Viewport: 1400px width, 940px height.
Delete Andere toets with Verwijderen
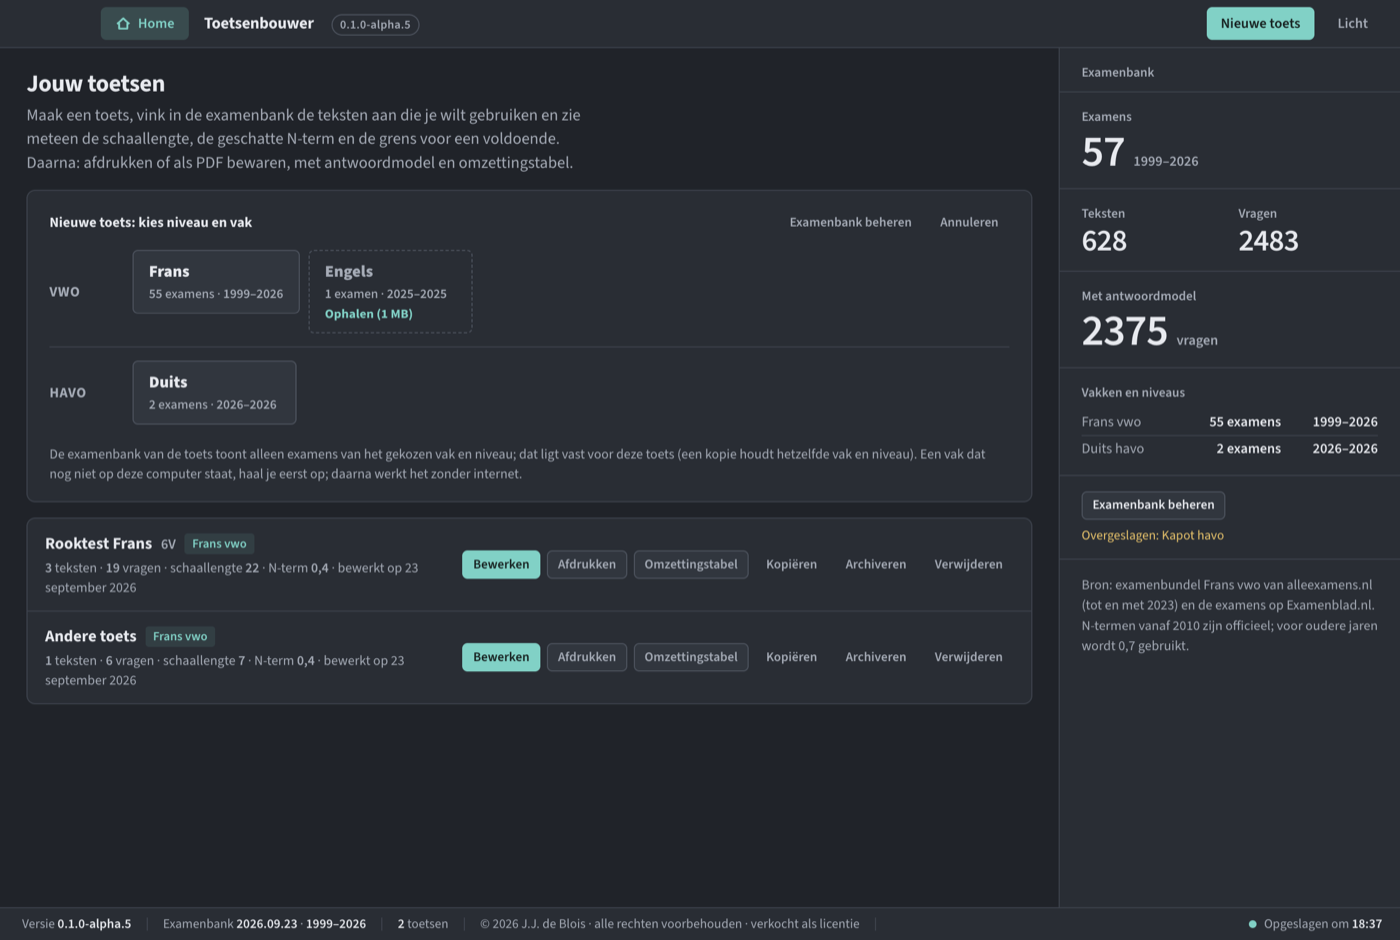tap(968, 657)
